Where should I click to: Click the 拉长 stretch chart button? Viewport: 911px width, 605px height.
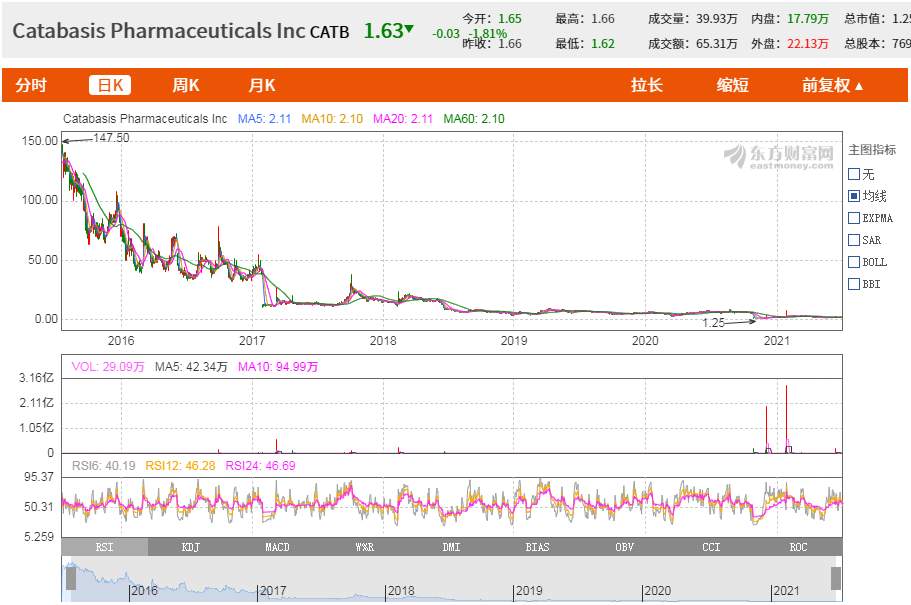646,86
